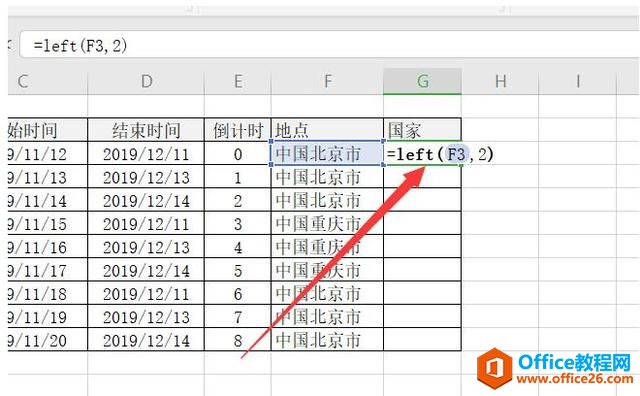640x396 pixels.
Task: Click the countdown cell showing 6
Action: pyautogui.click(x=238, y=293)
